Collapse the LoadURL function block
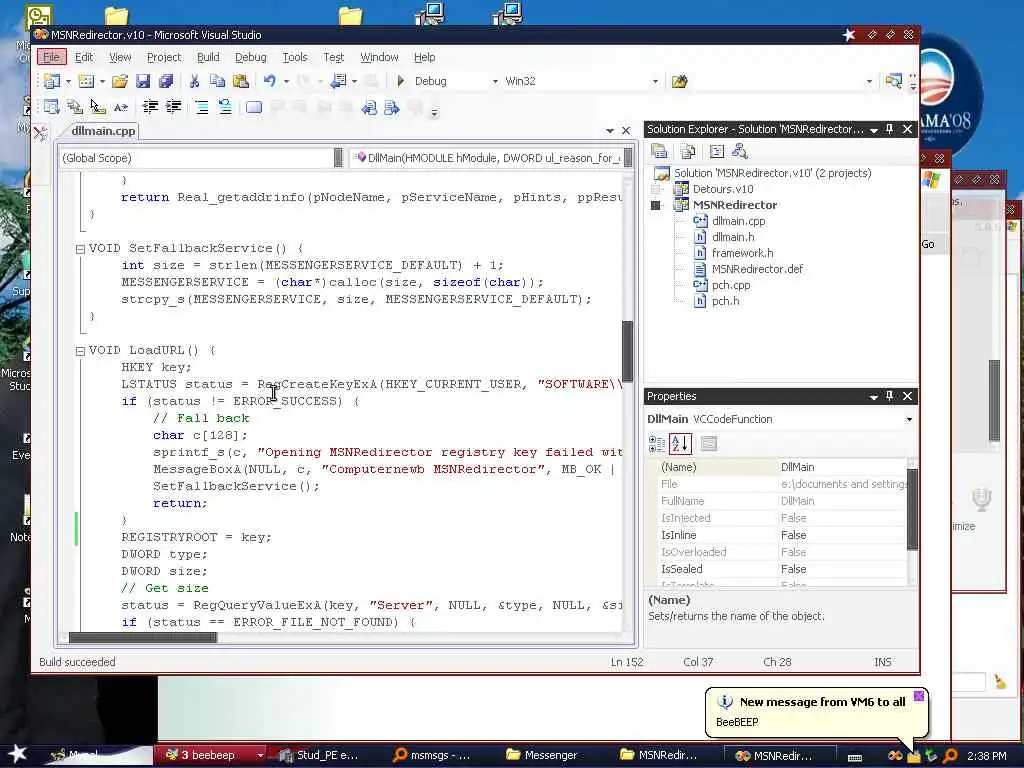The width and height of the screenshot is (1024, 768). 80,351
